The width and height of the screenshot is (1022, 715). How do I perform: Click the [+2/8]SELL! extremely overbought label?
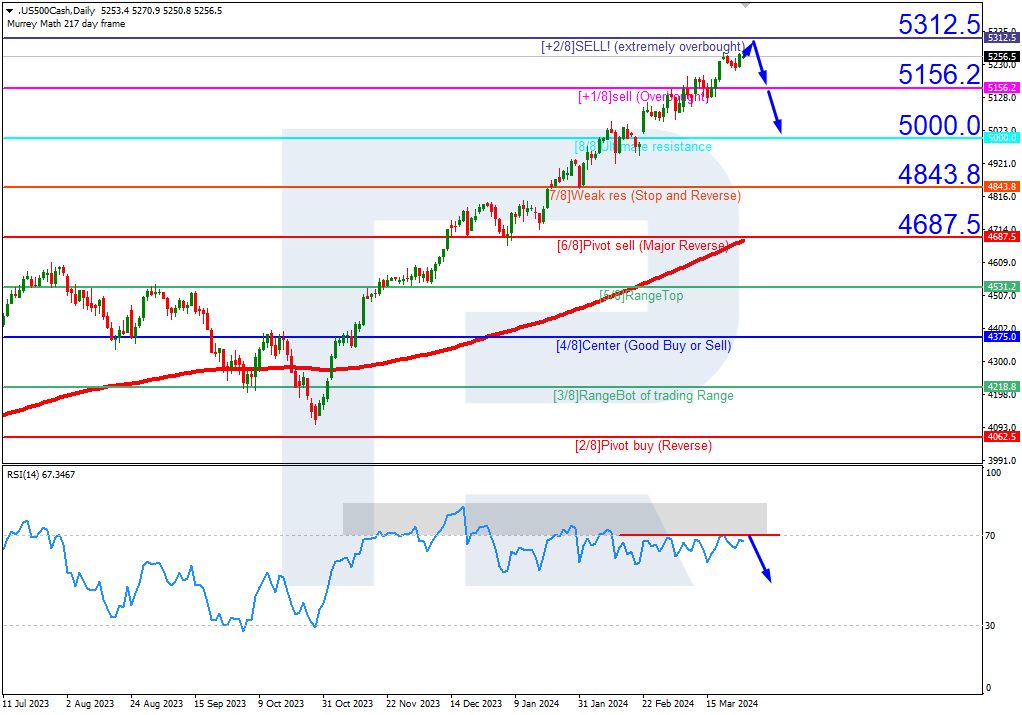coord(642,47)
